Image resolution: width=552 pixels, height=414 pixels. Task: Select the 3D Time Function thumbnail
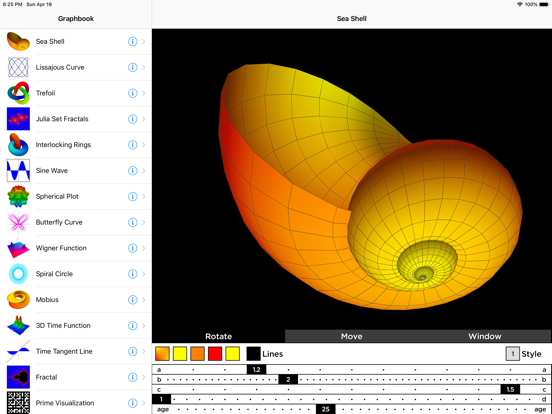point(18,326)
